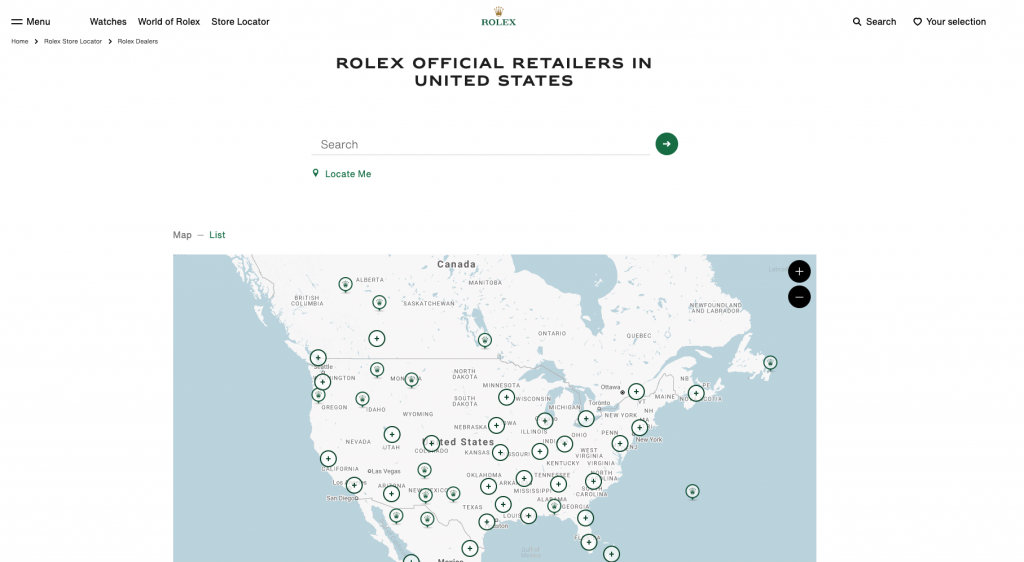The height and width of the screenshot is (562, 1024).
Task: Expand cluster marker next to Nebraska label
Action: click(496, 426)
